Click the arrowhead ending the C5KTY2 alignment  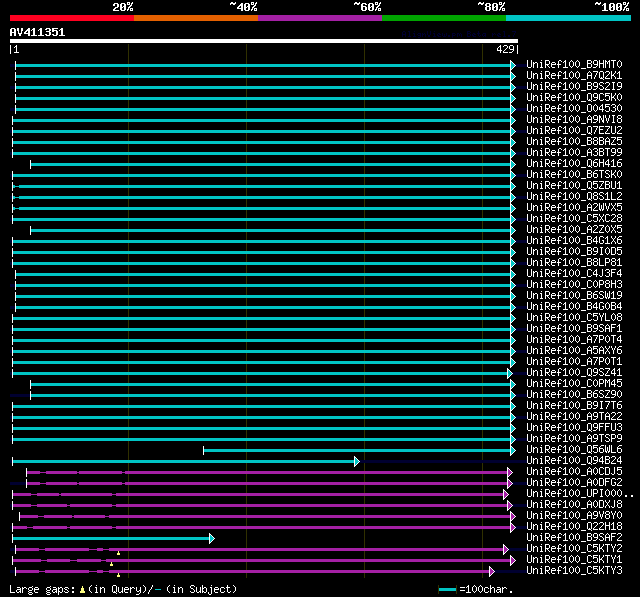506,549
